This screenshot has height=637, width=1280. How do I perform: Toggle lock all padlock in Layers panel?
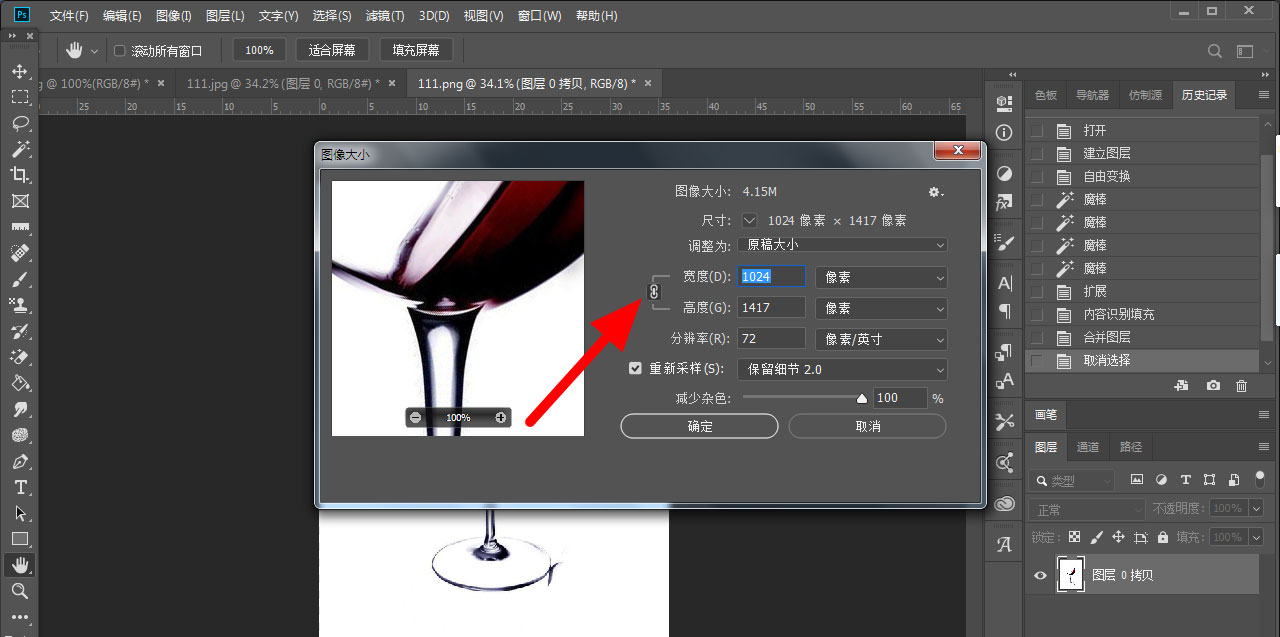1163,537
